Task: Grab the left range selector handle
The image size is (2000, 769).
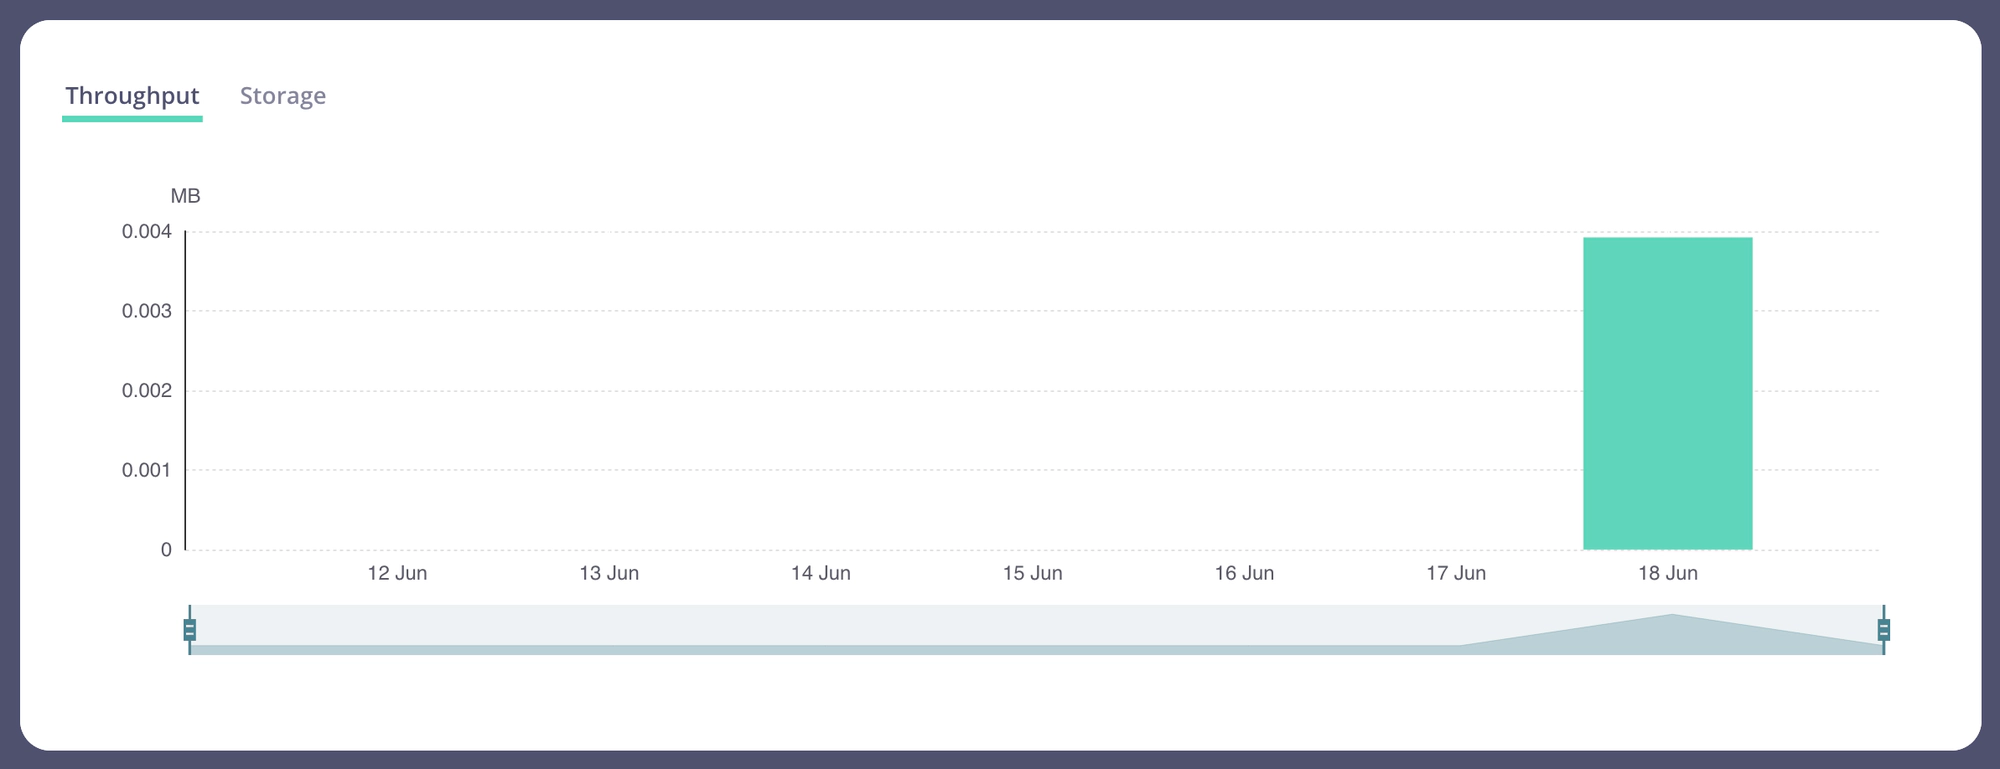Action: (190, 630)
